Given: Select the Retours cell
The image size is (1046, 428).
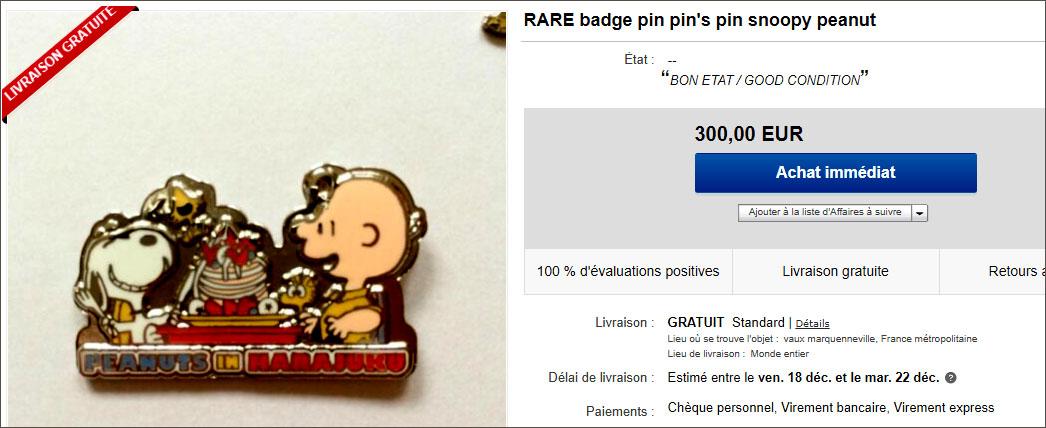Looking at the screenshot, I should pyautogui.click(x=993, y=271).
